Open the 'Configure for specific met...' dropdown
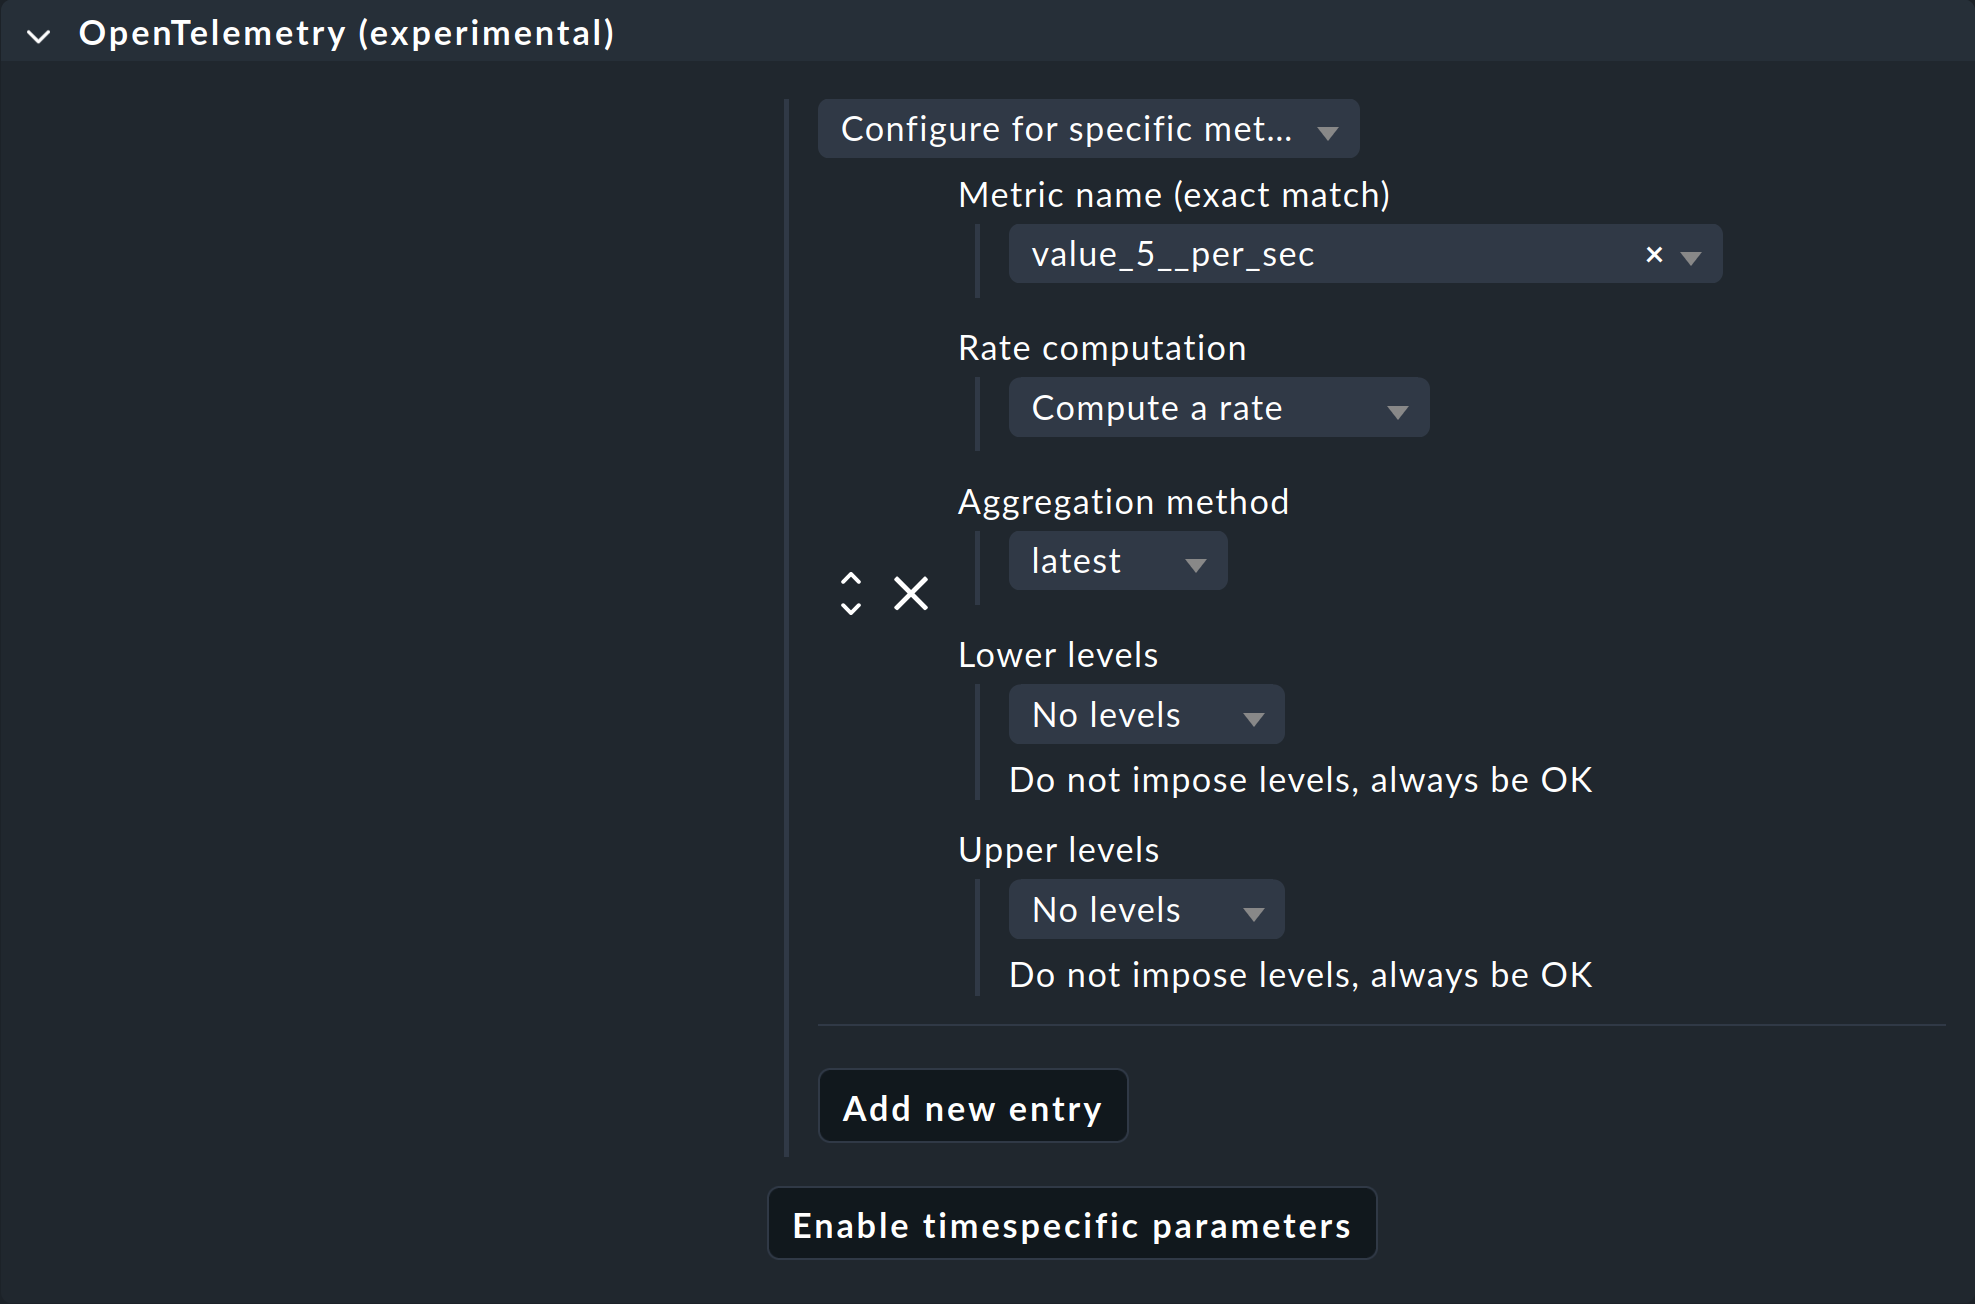 pyautogui.click(x=1066, y=129)
